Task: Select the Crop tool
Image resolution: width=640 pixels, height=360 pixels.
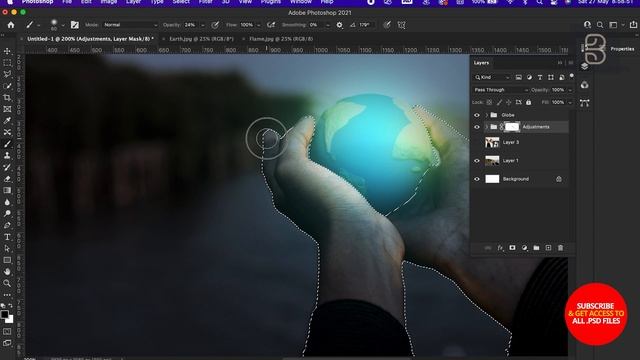Action: tap(7, 98)
